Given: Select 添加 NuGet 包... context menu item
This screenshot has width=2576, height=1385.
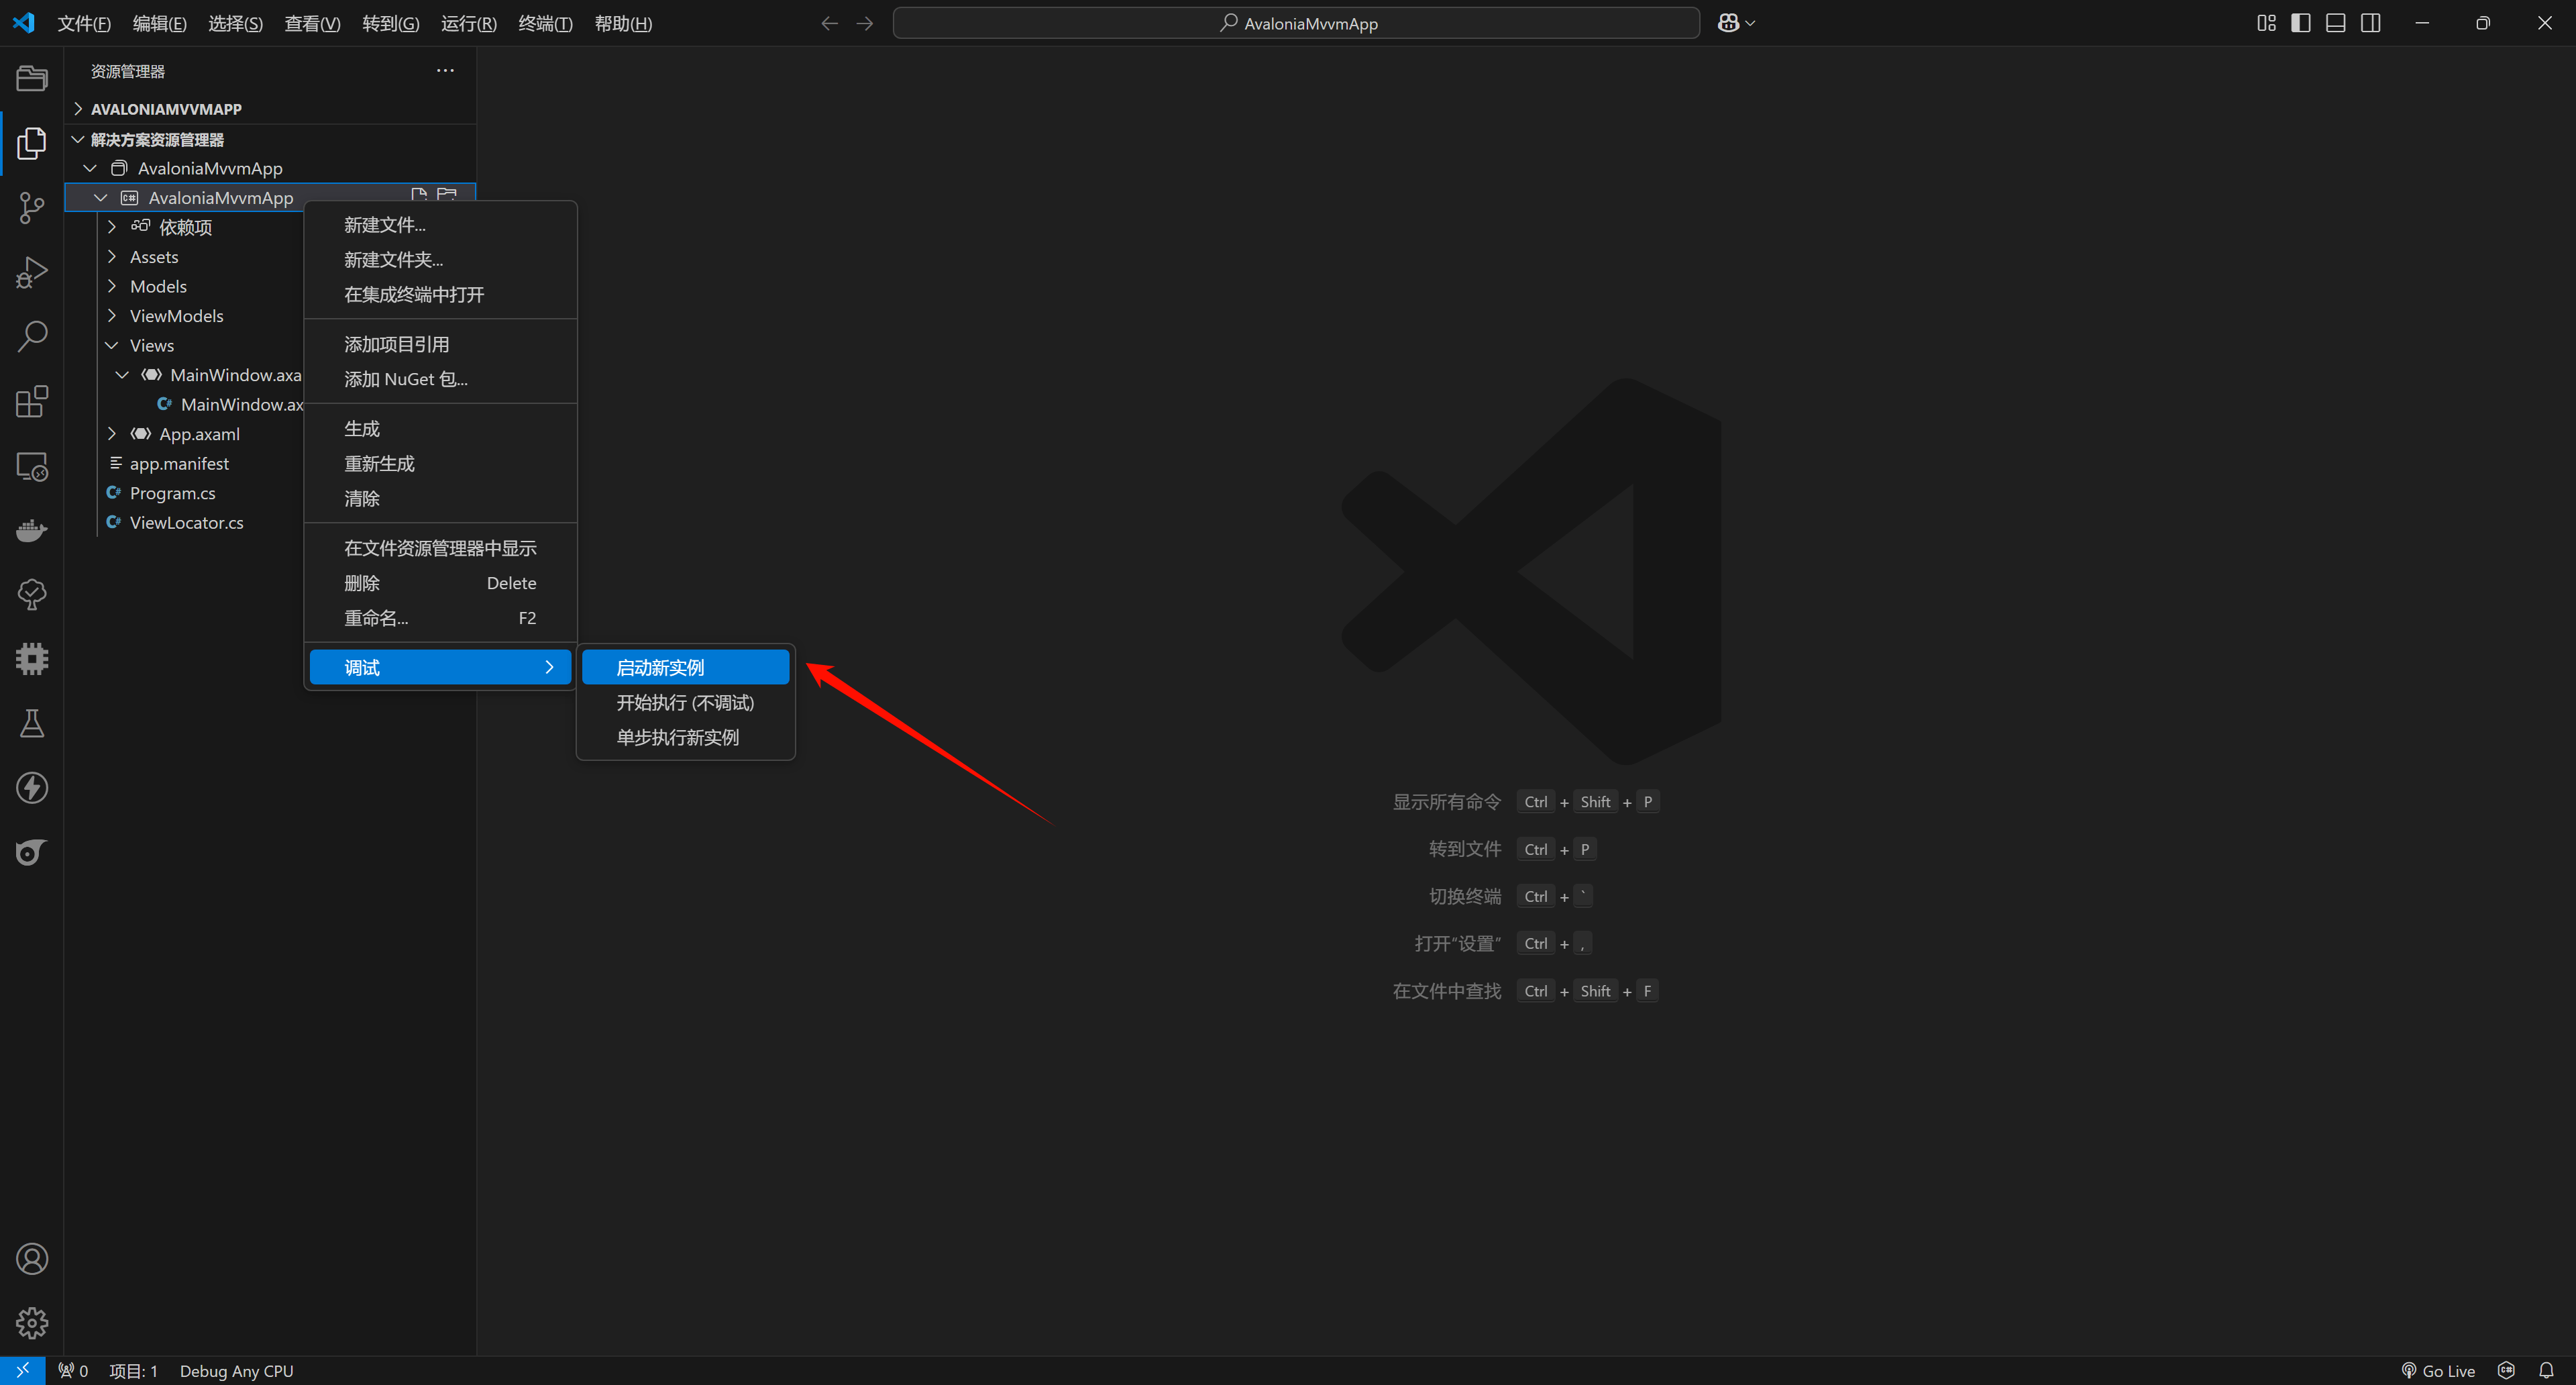Looking at the screenshot, I should click(x=440, y=379).
